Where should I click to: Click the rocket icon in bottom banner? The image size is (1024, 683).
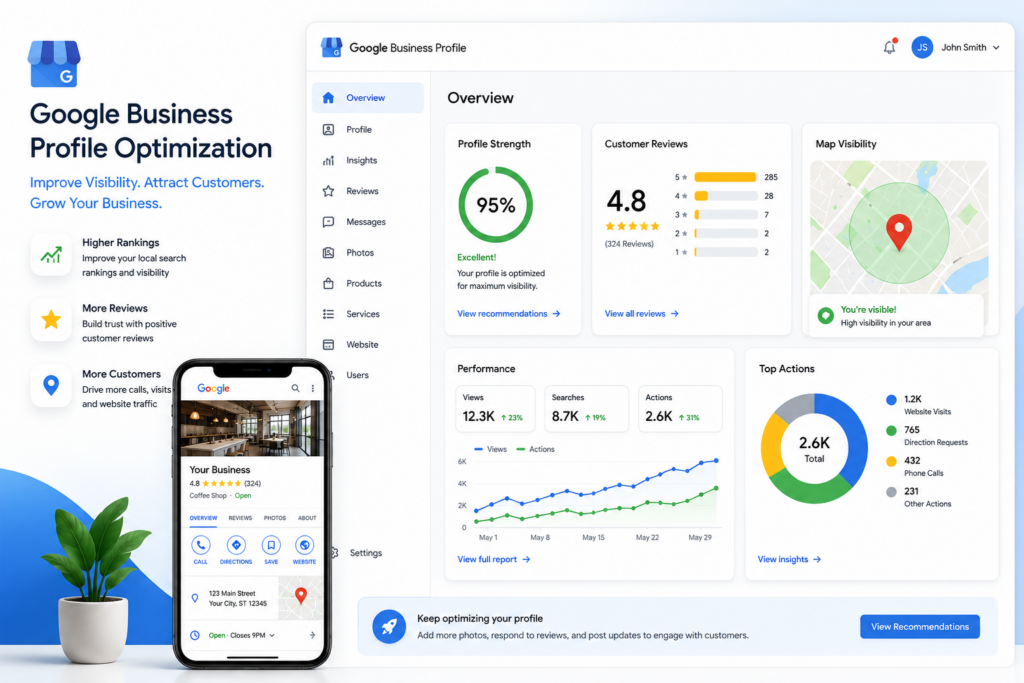click(x=389, y=626)
